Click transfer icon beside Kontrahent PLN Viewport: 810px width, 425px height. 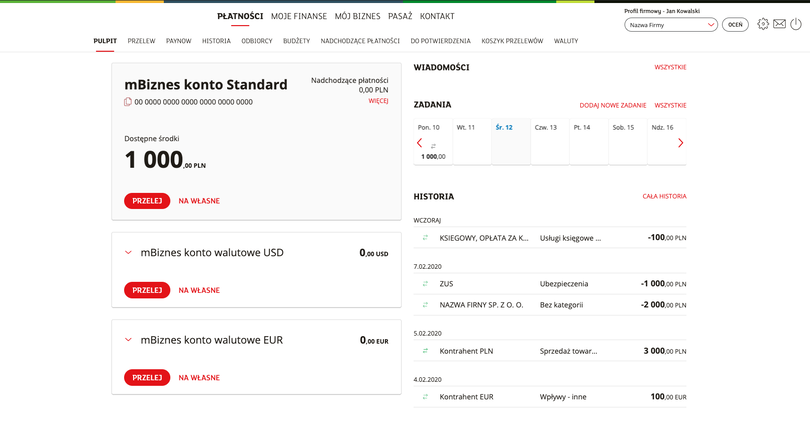(425, 351)
